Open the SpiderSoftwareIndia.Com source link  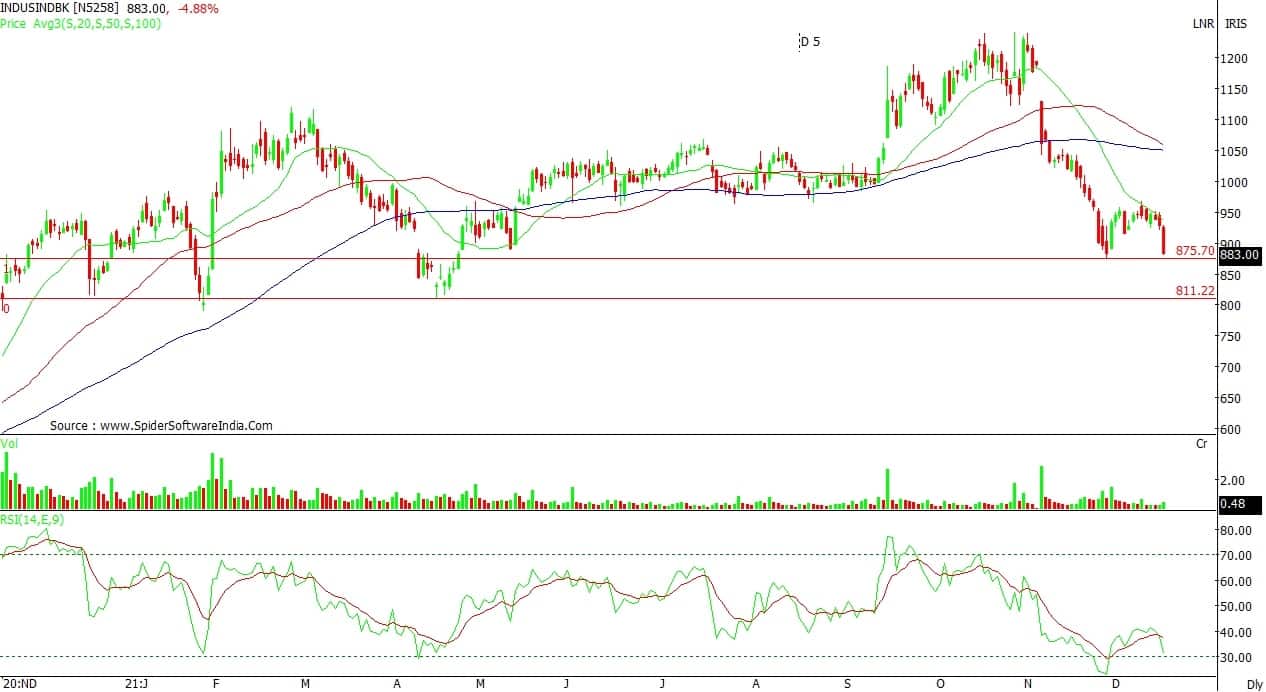[x=161, y=425]
